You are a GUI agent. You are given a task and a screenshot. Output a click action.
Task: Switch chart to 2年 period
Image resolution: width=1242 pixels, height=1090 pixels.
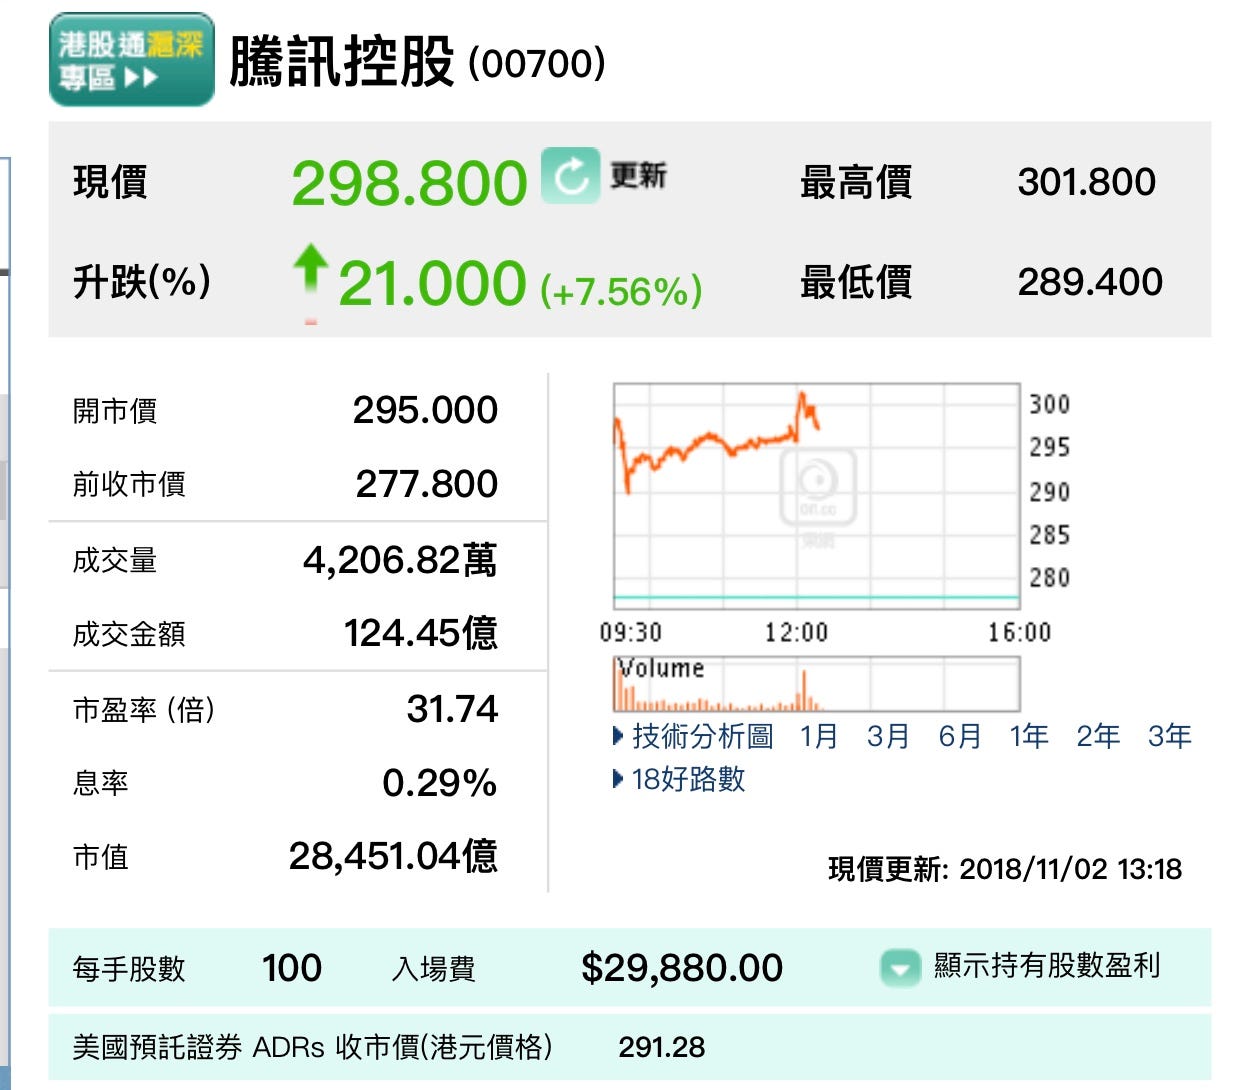coord(1098,737)
